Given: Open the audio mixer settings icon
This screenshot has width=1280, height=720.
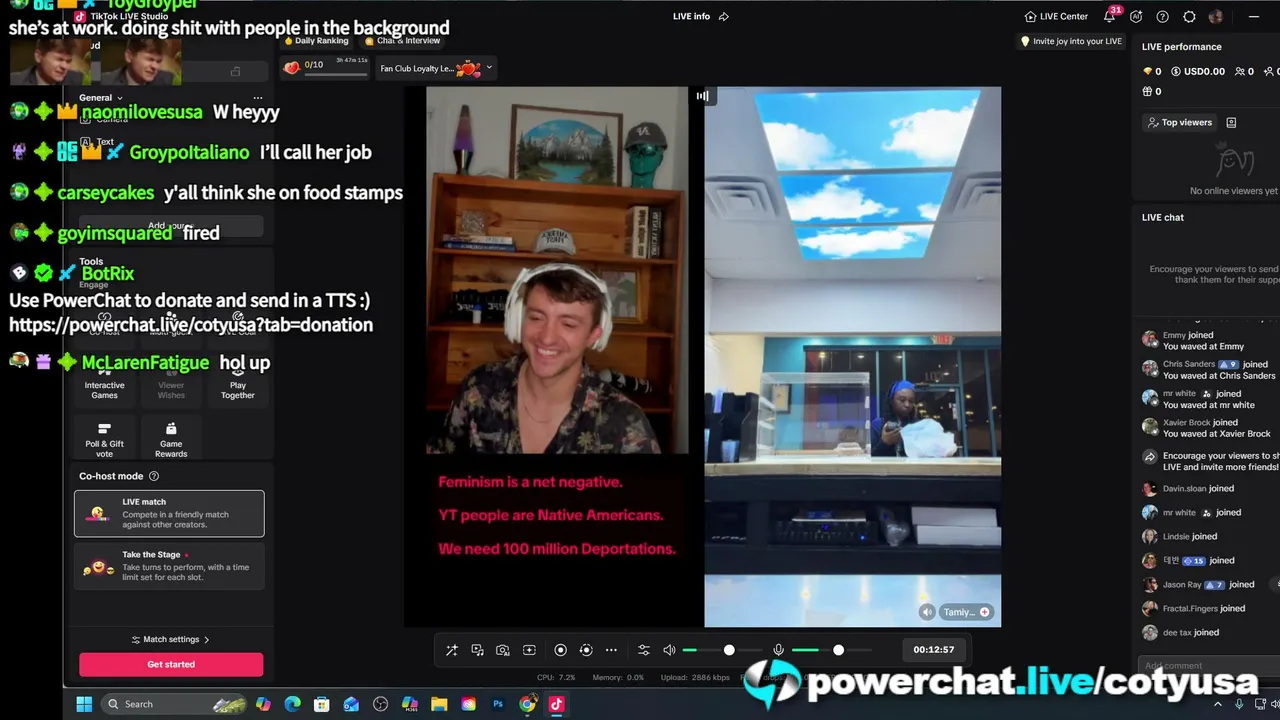Looking at the screenshot, I should [643, 650].
